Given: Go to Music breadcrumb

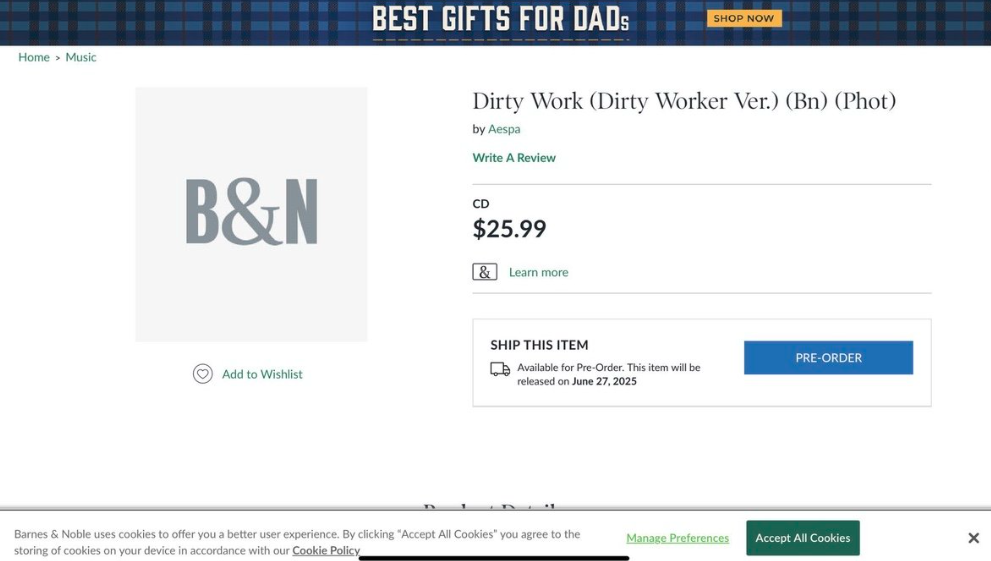Looking at the screenshot, I should pos(81,57).
